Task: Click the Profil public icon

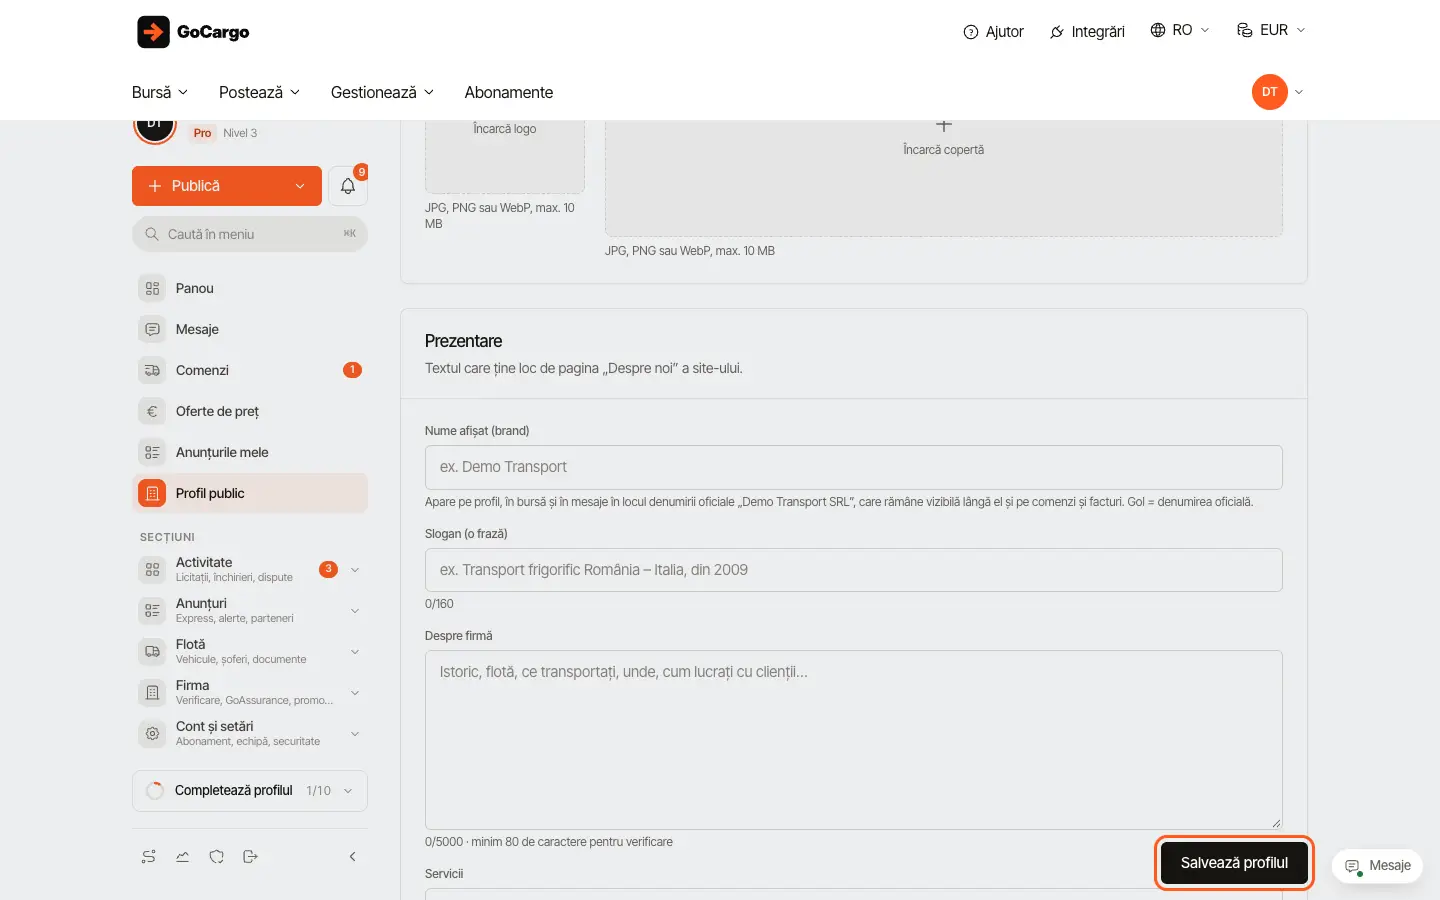Action: [152, 493]
